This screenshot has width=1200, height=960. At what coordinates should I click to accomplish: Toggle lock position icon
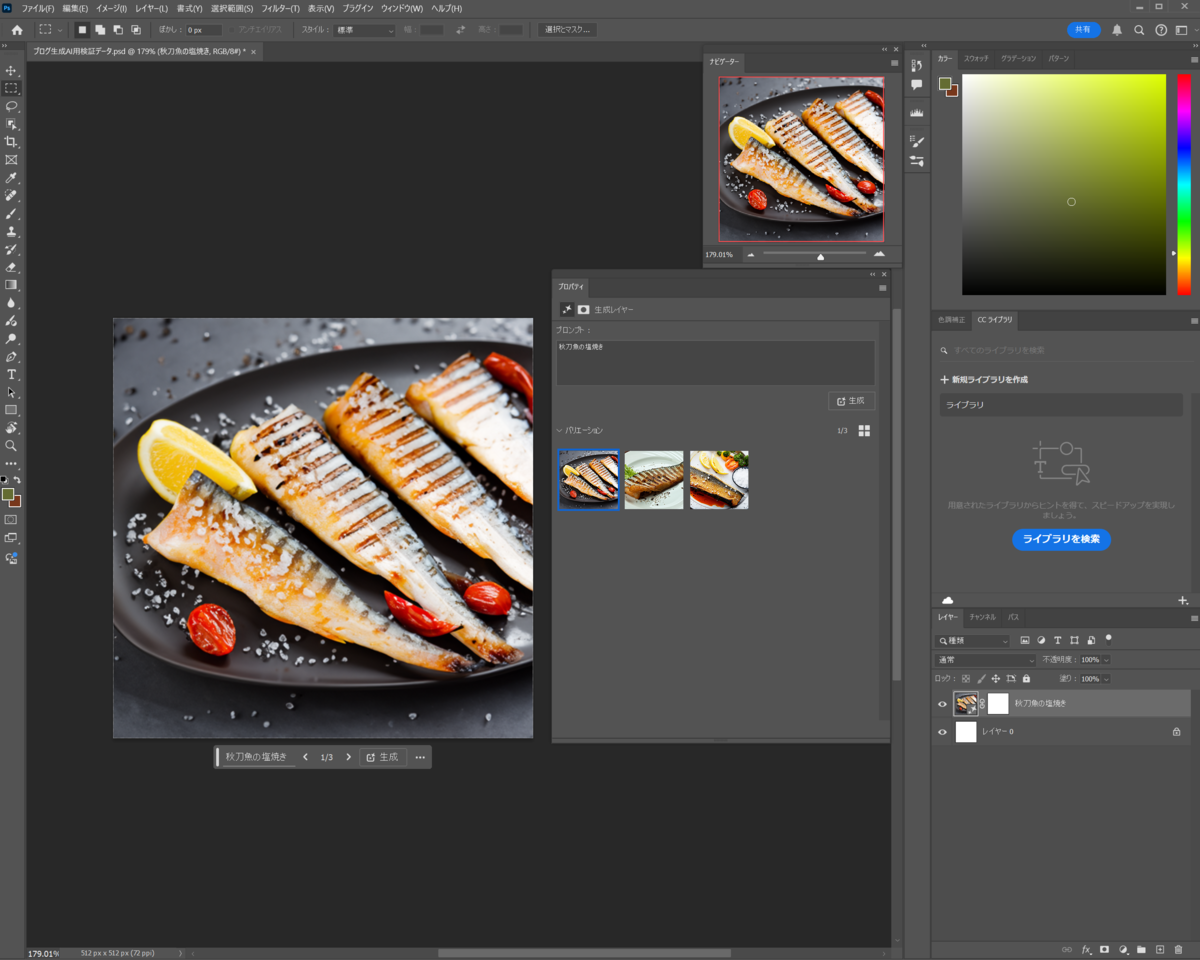tap(996, 679)
